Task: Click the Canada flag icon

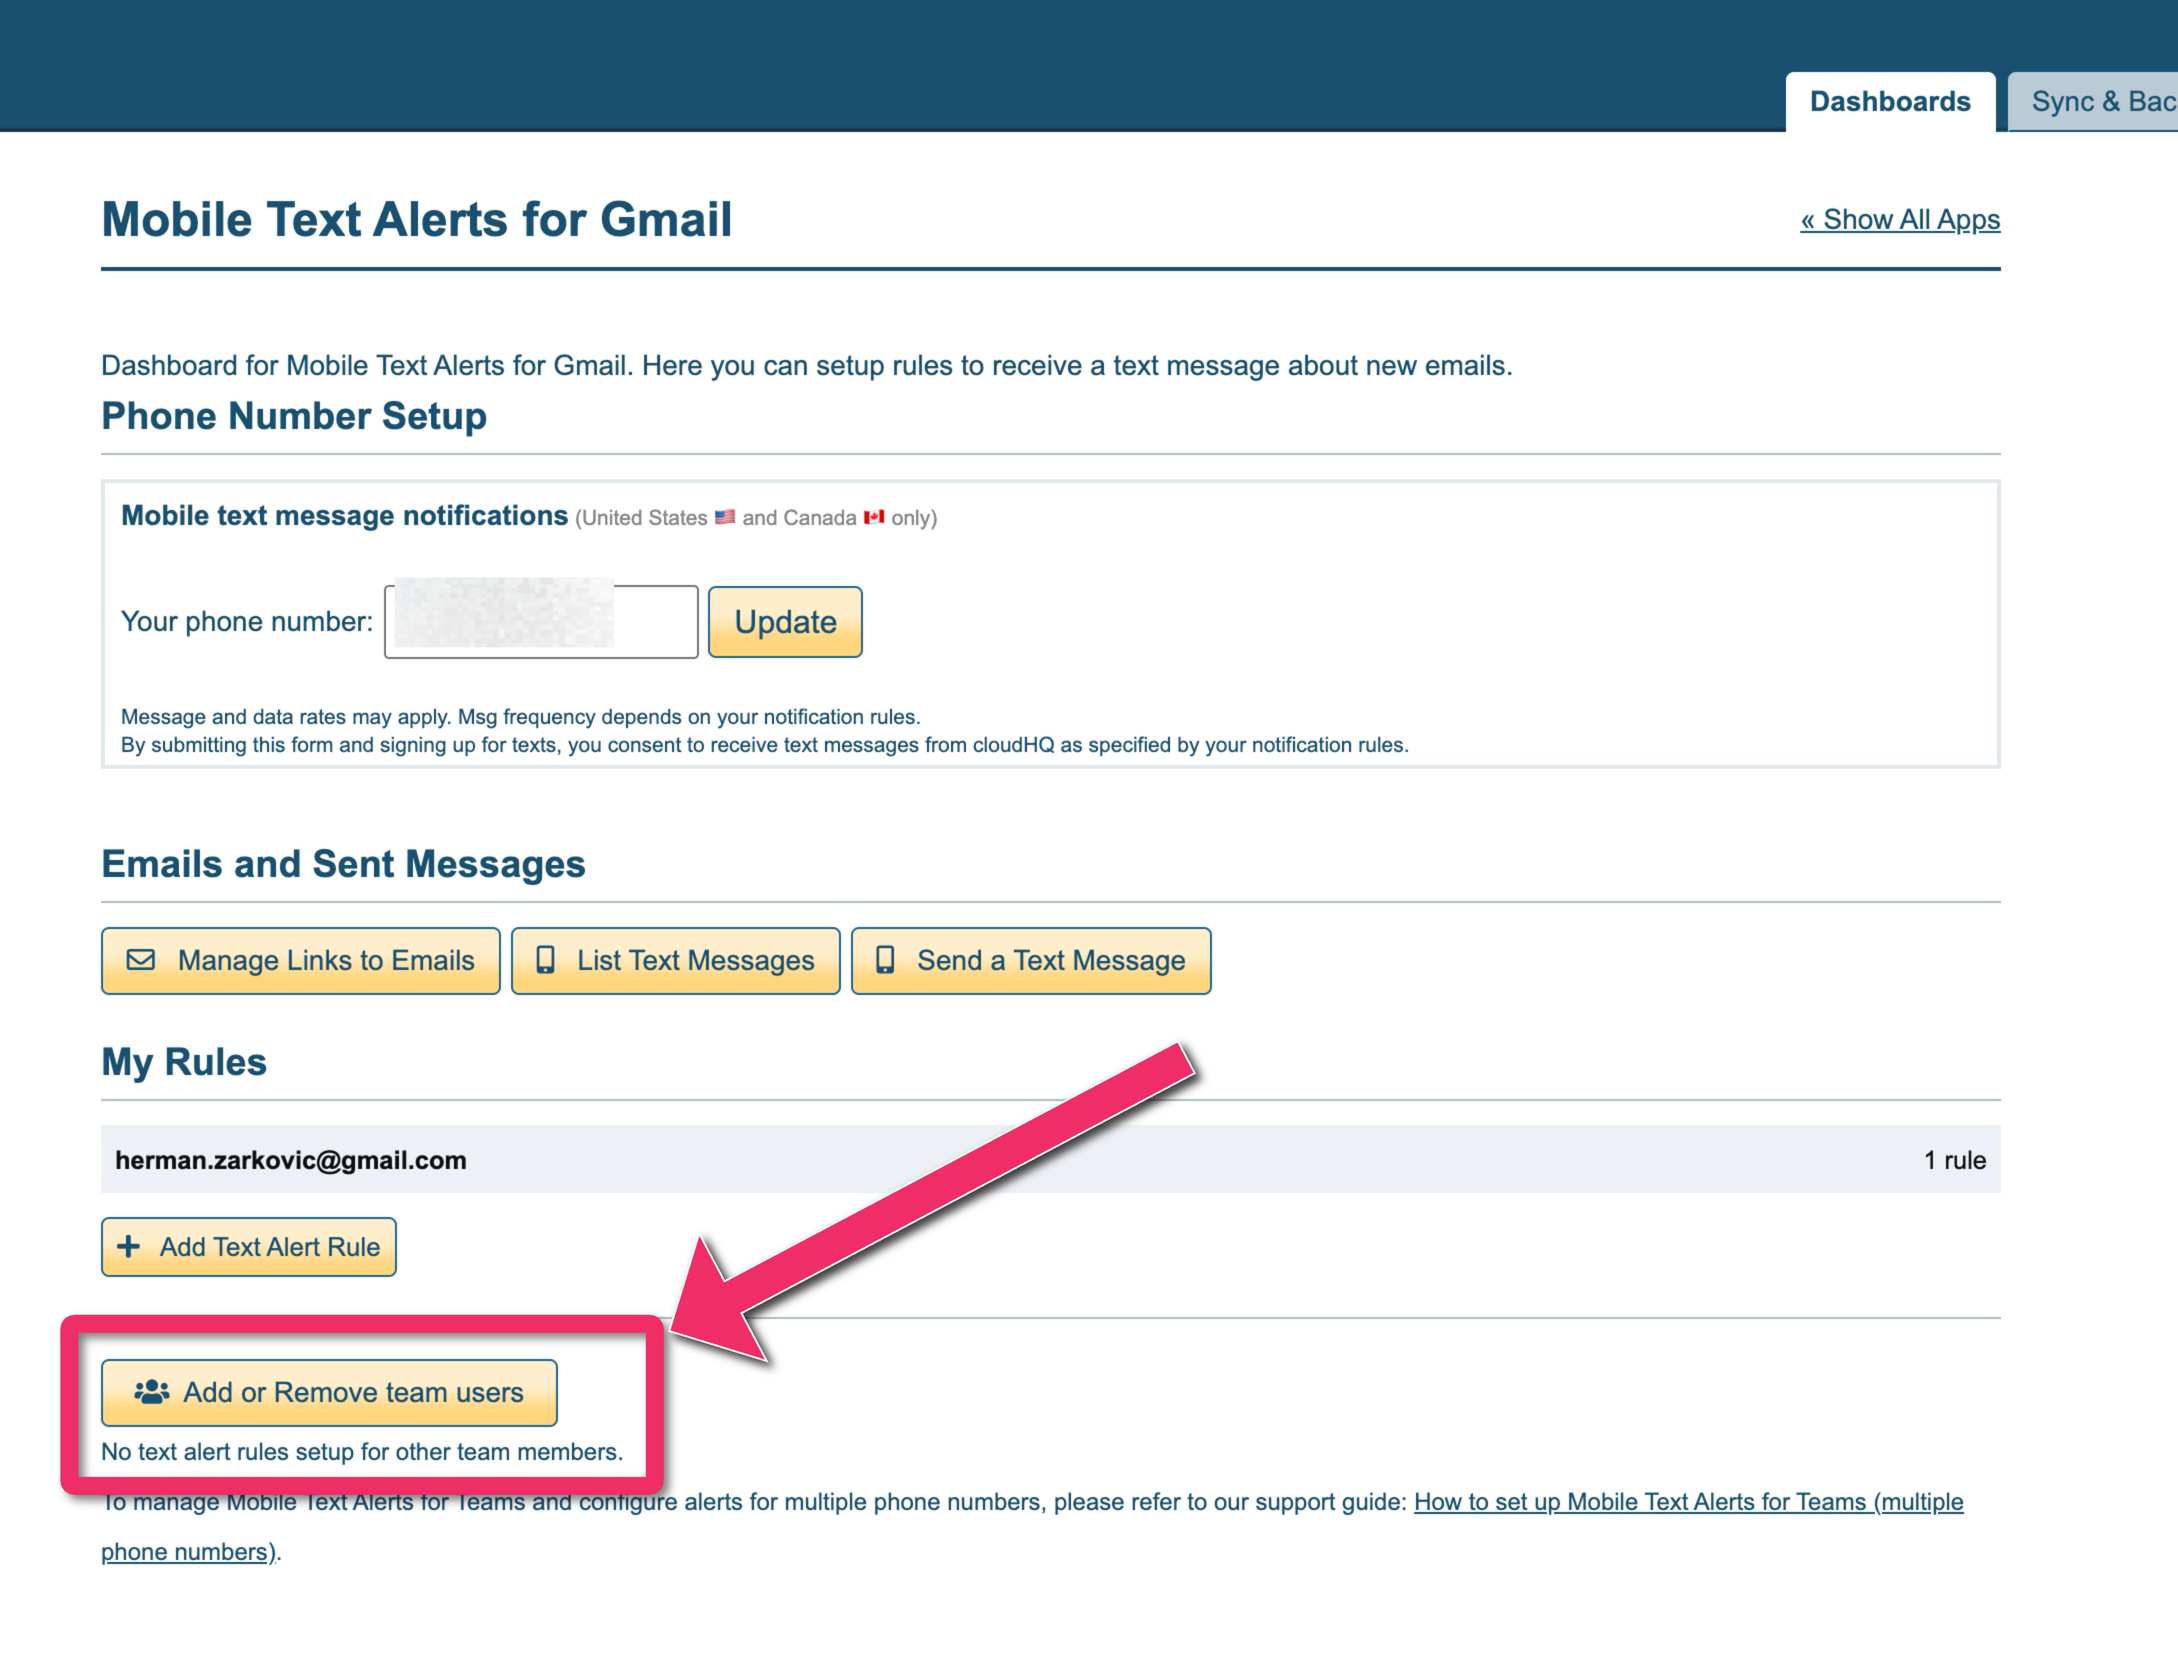Action: click(874, 517)
